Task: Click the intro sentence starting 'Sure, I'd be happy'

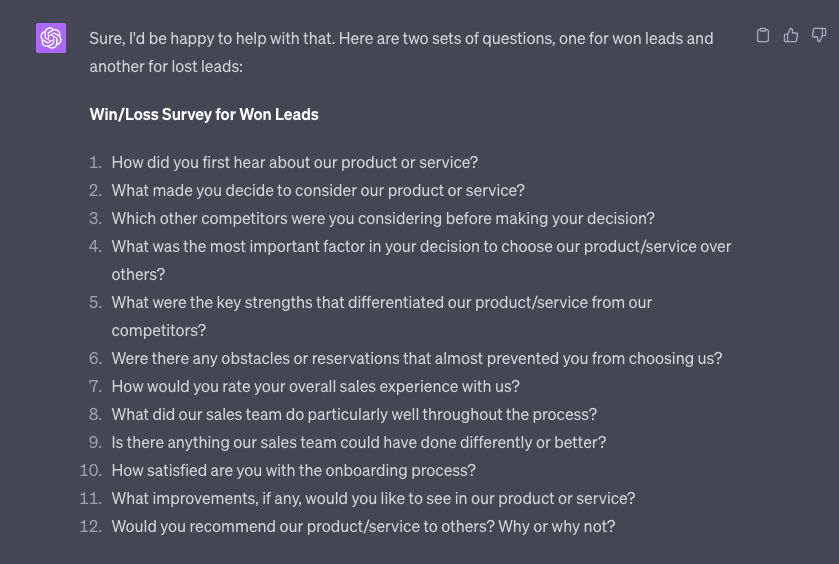Action: pos(401,52)
